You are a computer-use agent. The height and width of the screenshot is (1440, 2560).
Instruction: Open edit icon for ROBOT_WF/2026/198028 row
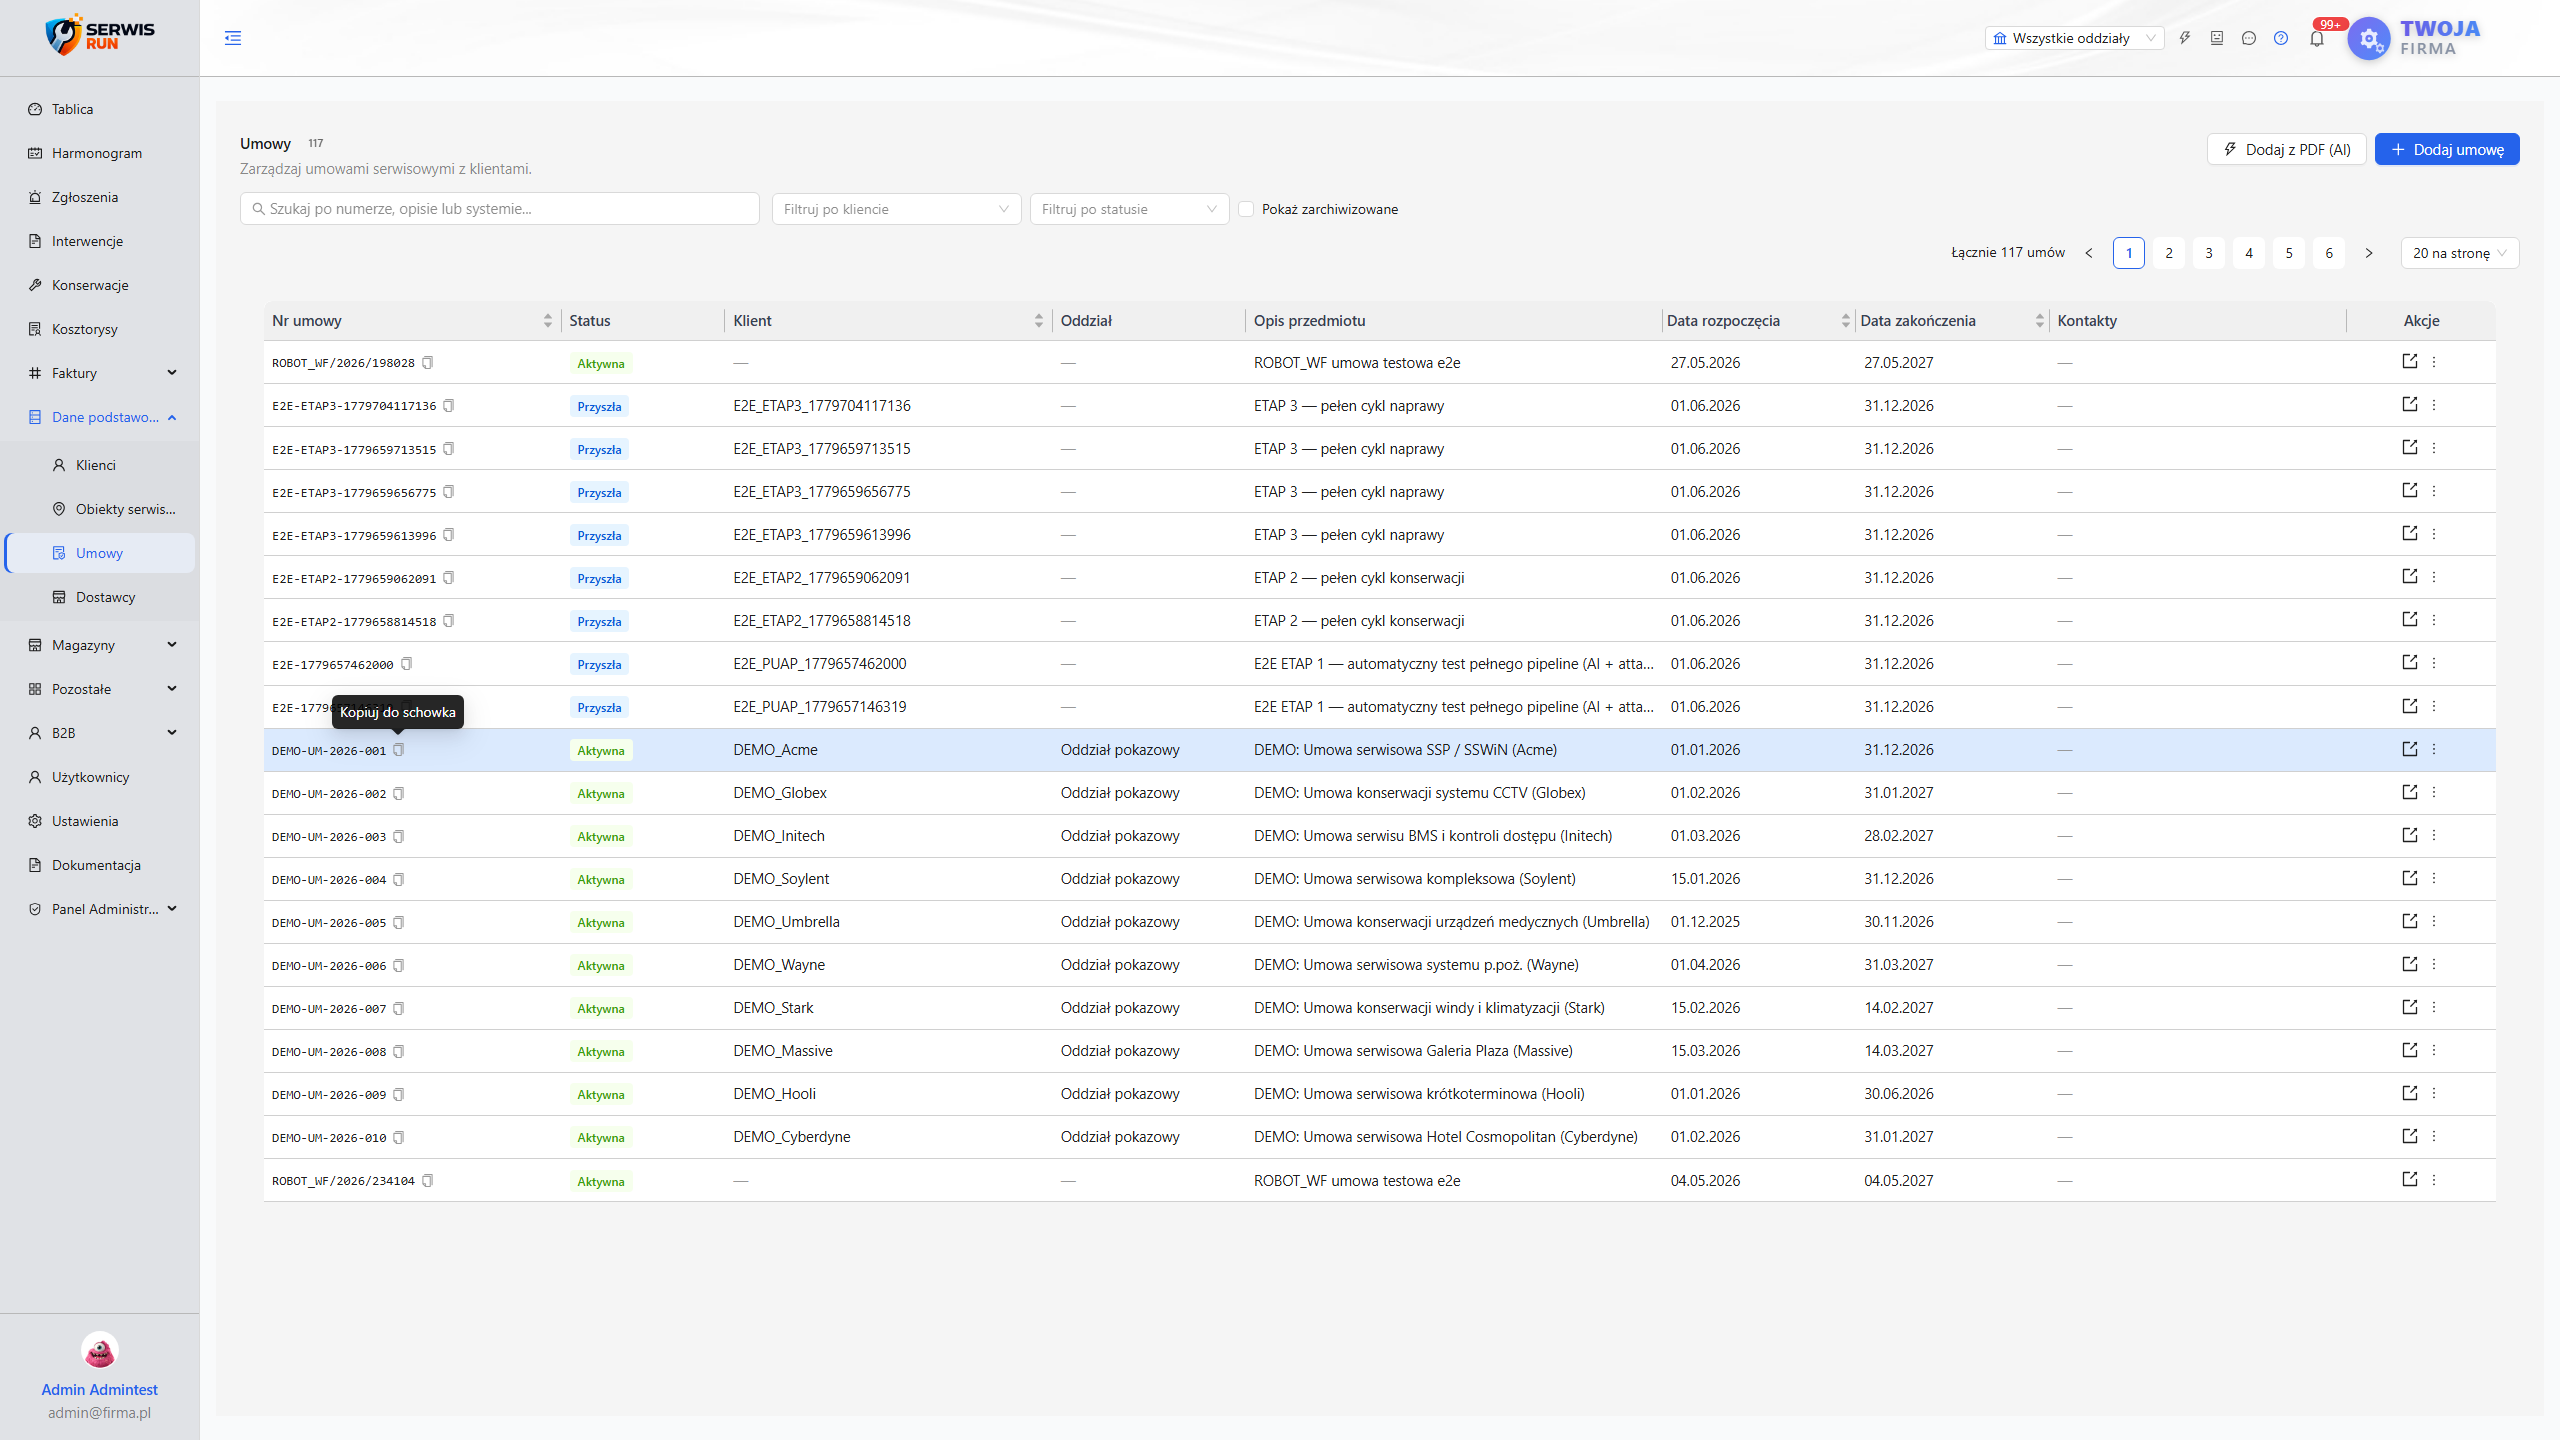[2410, 361]
